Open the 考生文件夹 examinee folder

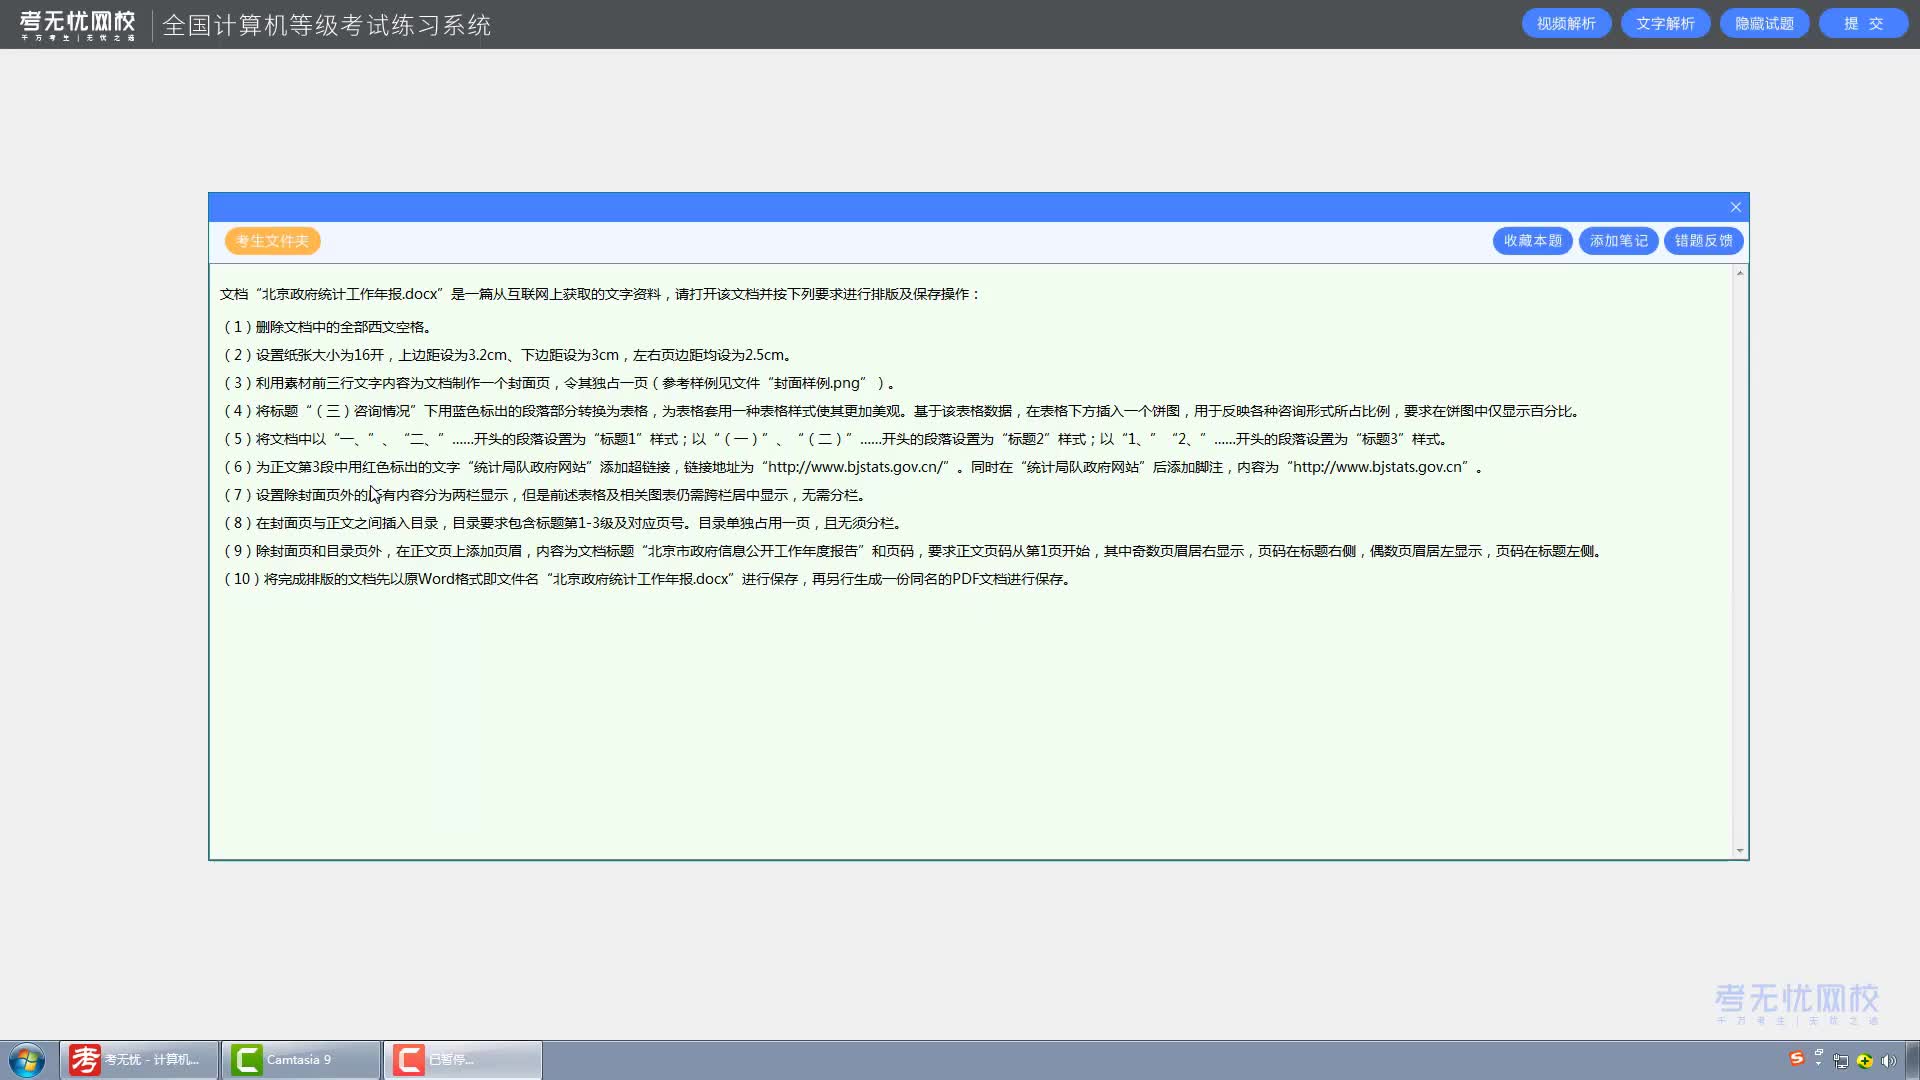pos(272,241)
